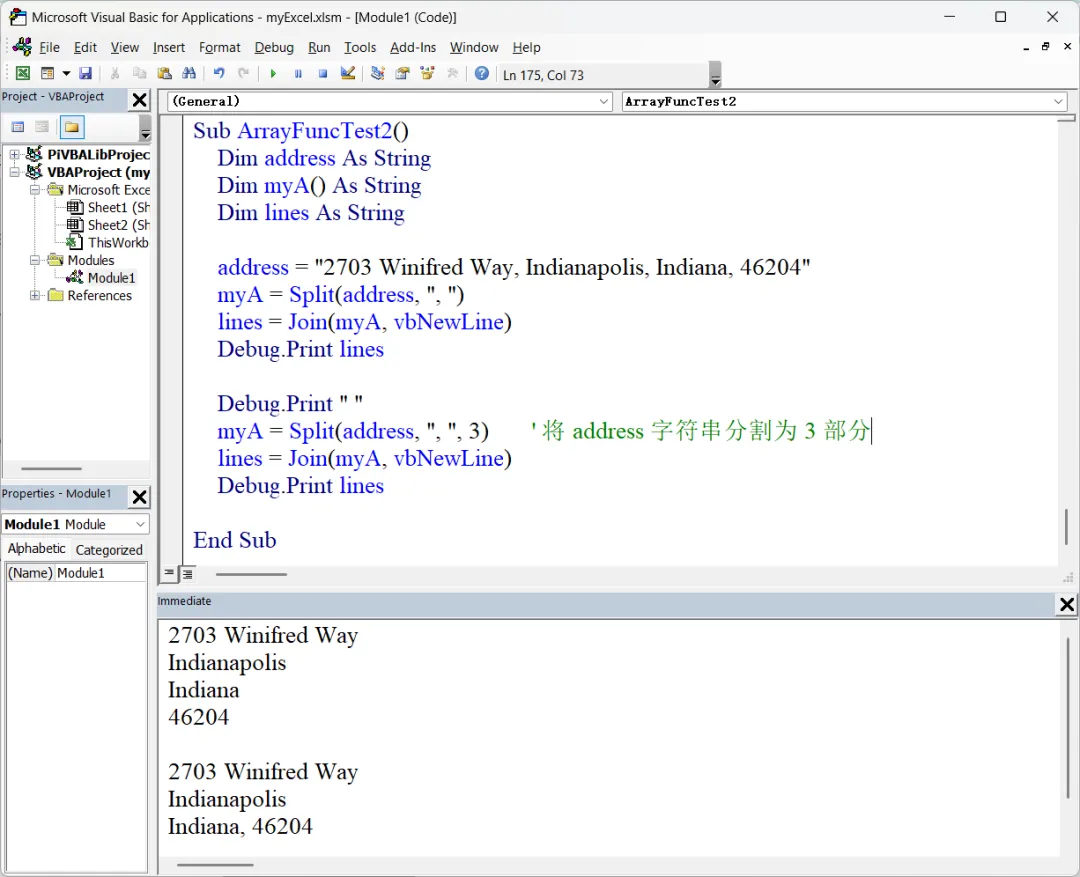The image size is (1080, 877).
Task: Collapse the Microsoft Excel Objects folder
Action: click(x=34, y=189)
